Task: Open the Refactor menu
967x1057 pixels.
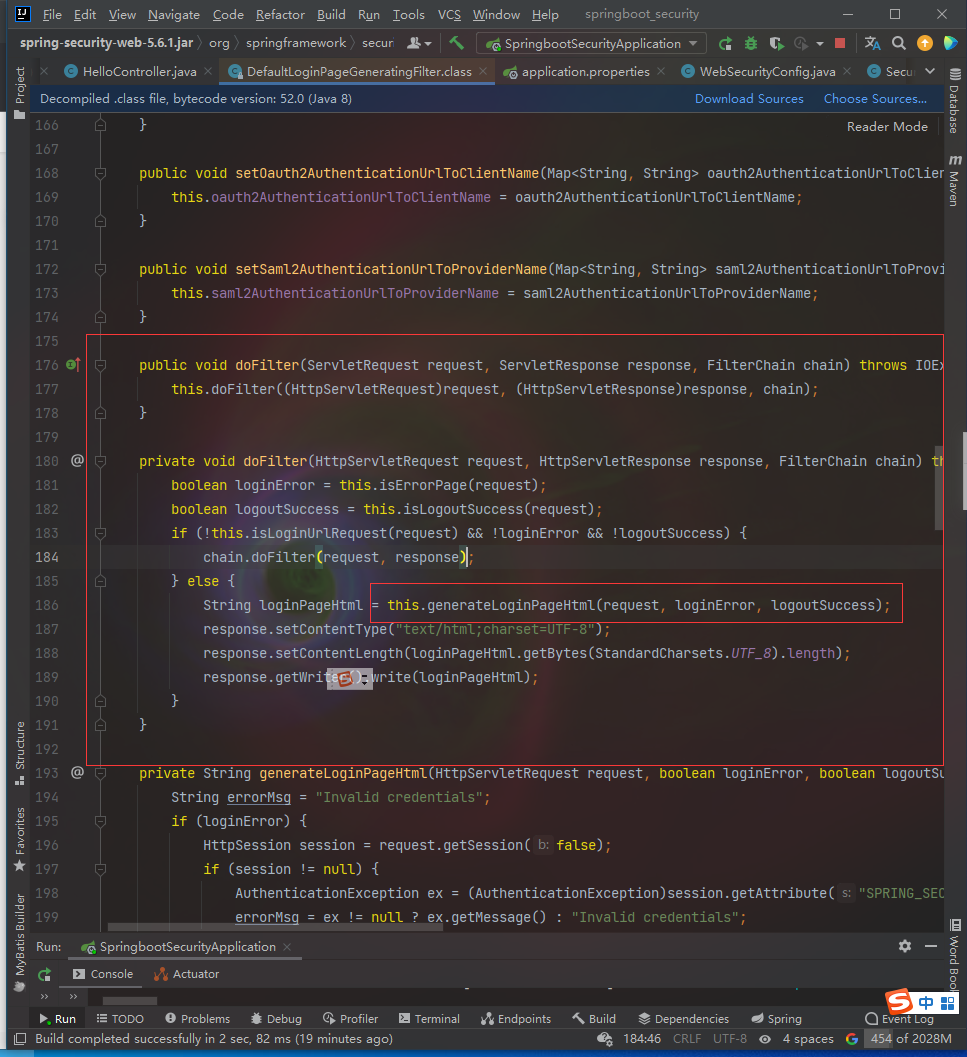Action: tap(280, 14)
